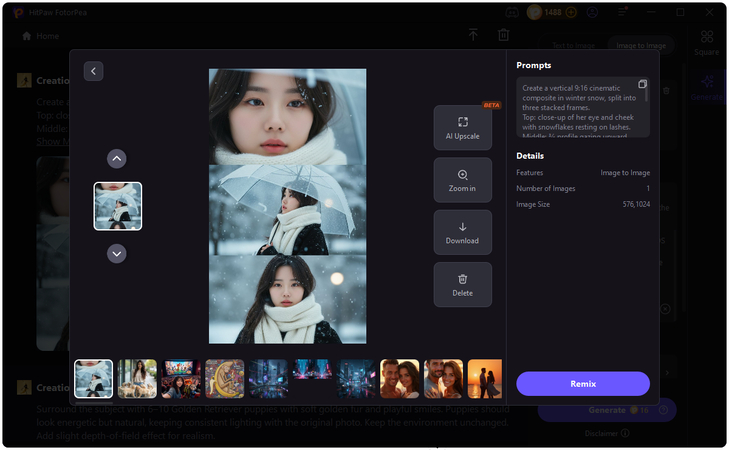The width and height of the screenshot is (729, 450).
Task: Click the Disclaimer info link
Action: (607, 433)
